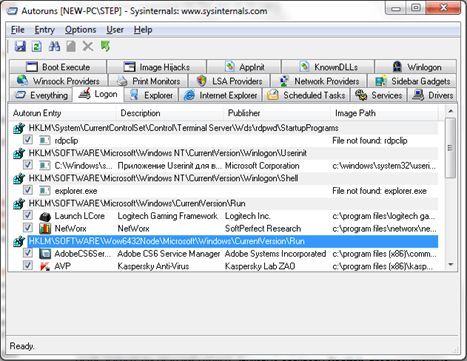The height and width of the screenshot is (361, 467).
Task: Switch to the Internet Explorer tab
Action: click(221, 95)
